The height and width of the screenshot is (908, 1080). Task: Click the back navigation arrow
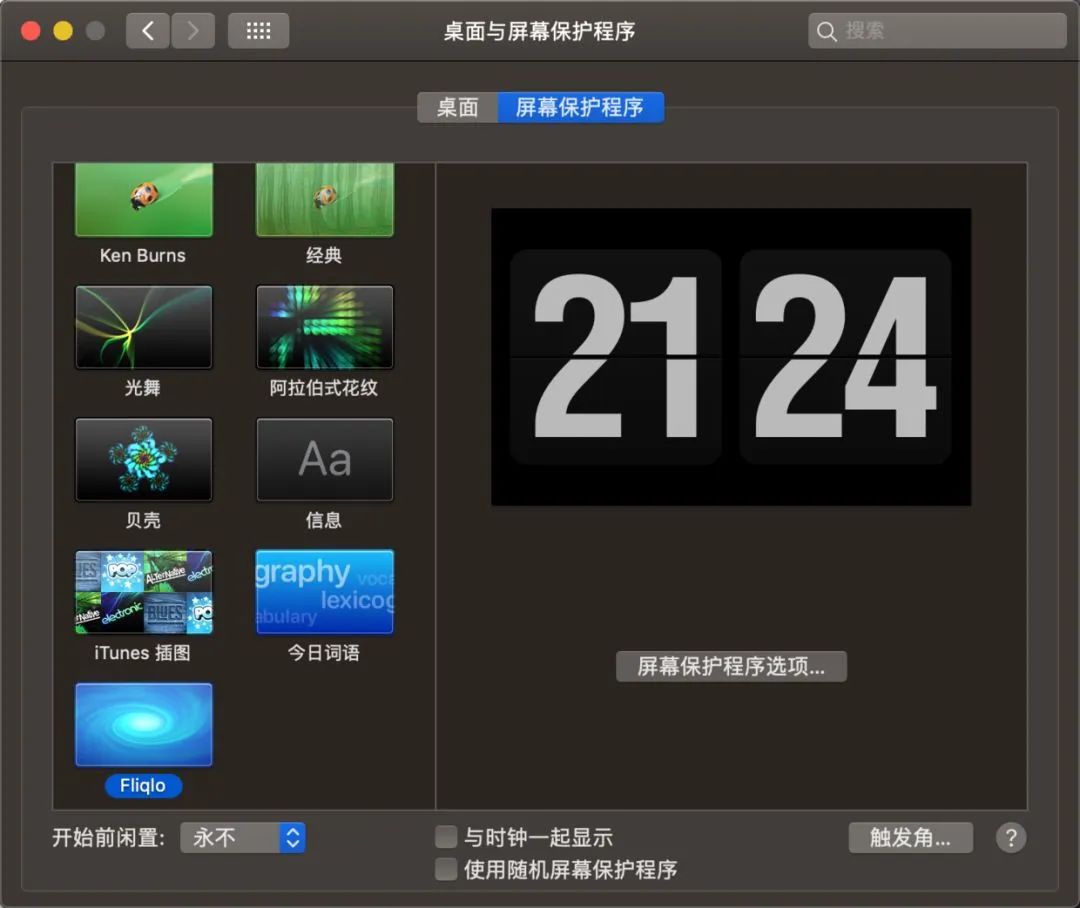(x=146, y=30)
